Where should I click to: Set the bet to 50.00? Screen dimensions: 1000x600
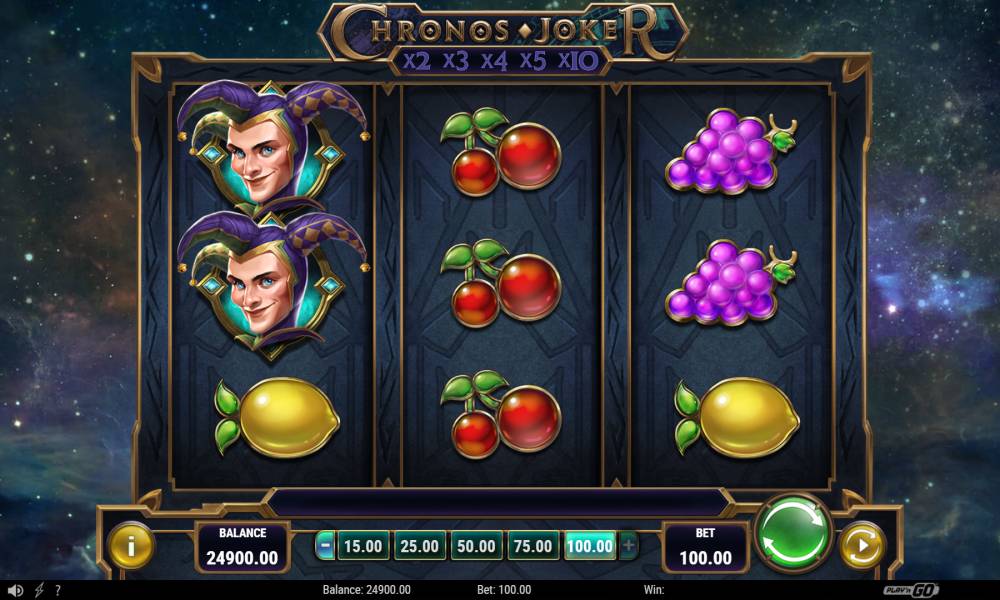tap(476, 546)
